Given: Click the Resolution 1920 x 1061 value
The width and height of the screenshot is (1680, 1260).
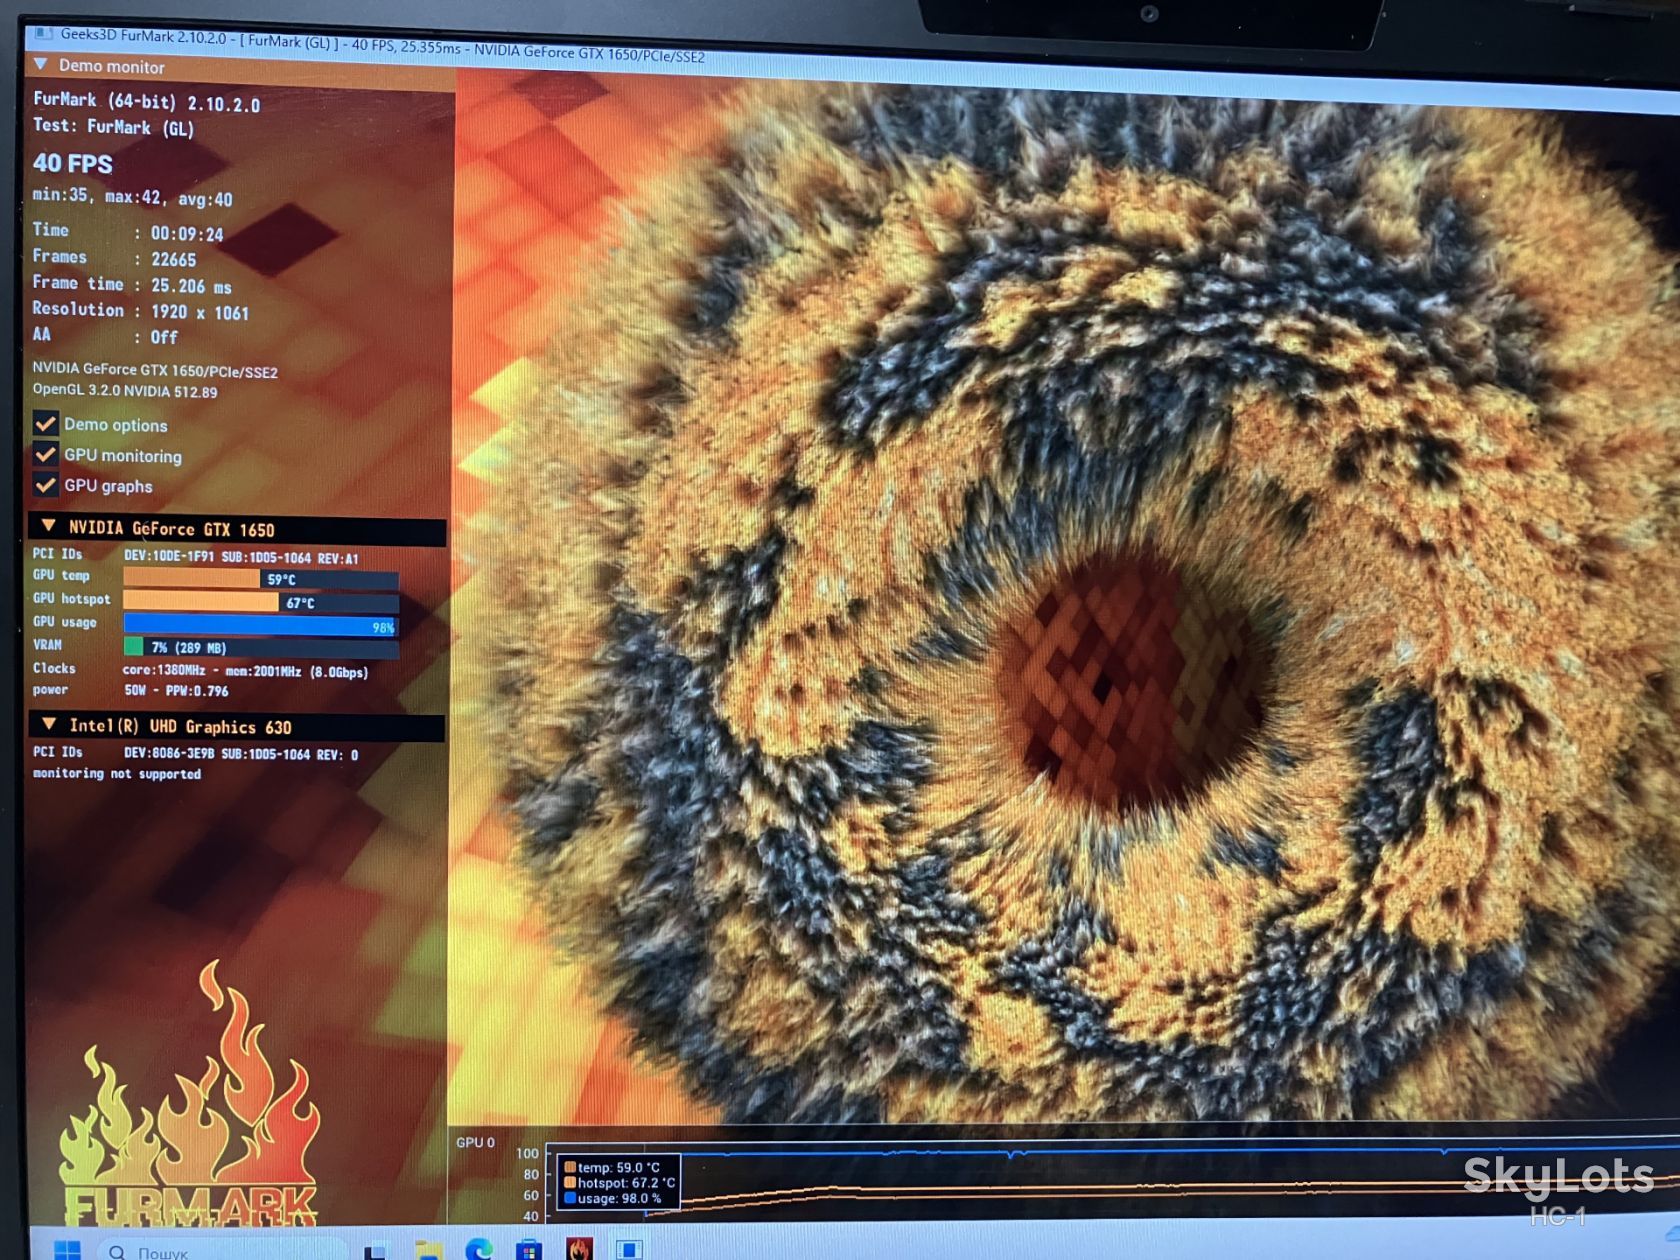Looking at the screenshot, I should [x=199, y=312].
